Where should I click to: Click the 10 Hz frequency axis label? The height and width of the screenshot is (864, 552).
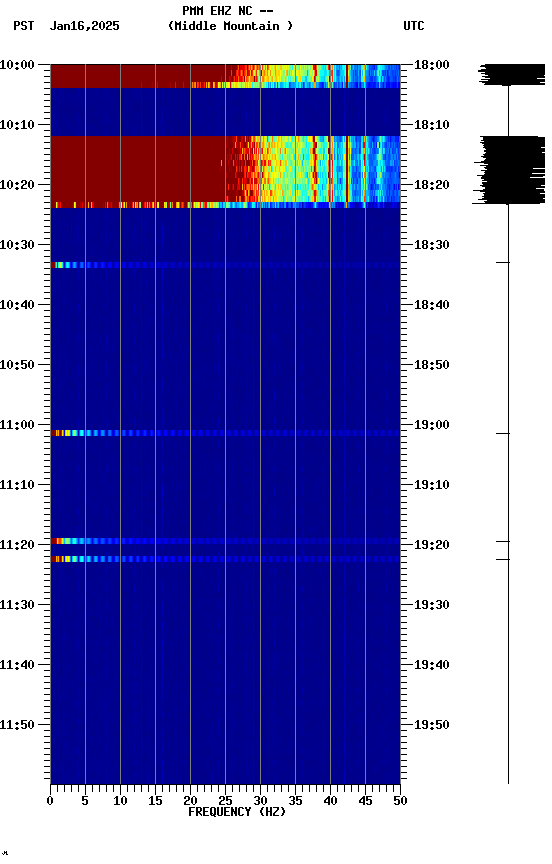click(x=120, y=801)
